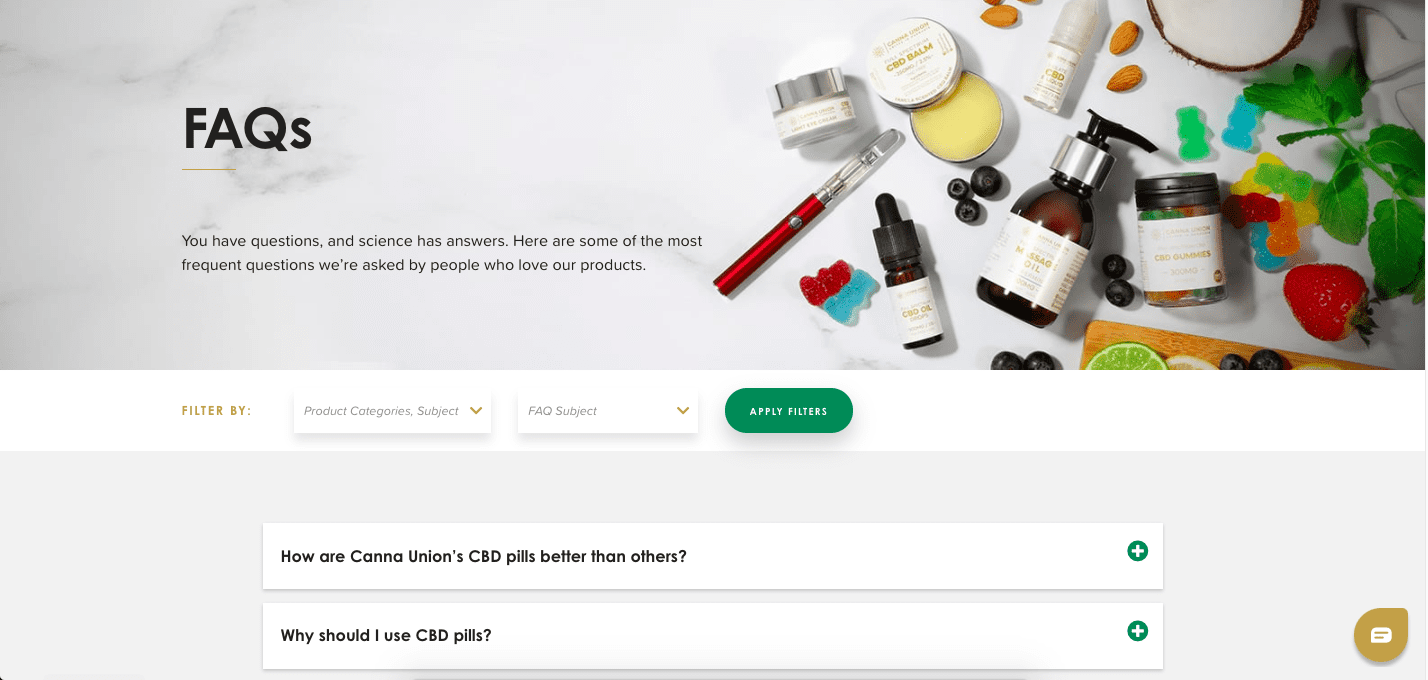Select the Product Categories, Subject combo box
Screen dimensions: 1428x680
[392, 411]
